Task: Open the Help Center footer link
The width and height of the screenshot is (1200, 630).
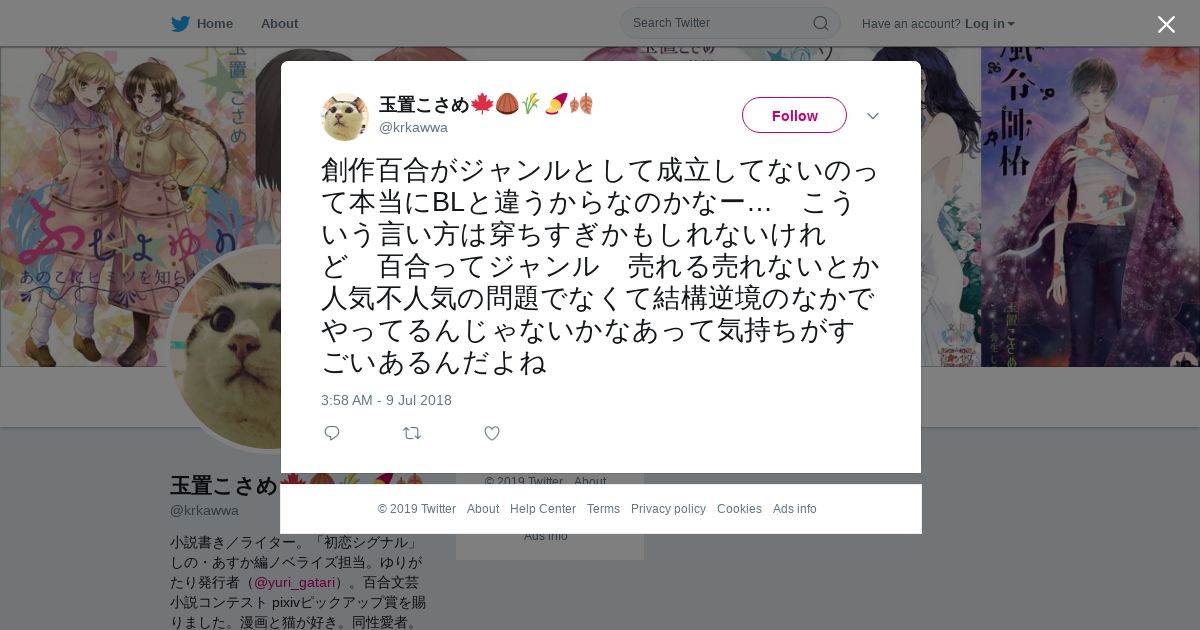Action: (543, 509)
